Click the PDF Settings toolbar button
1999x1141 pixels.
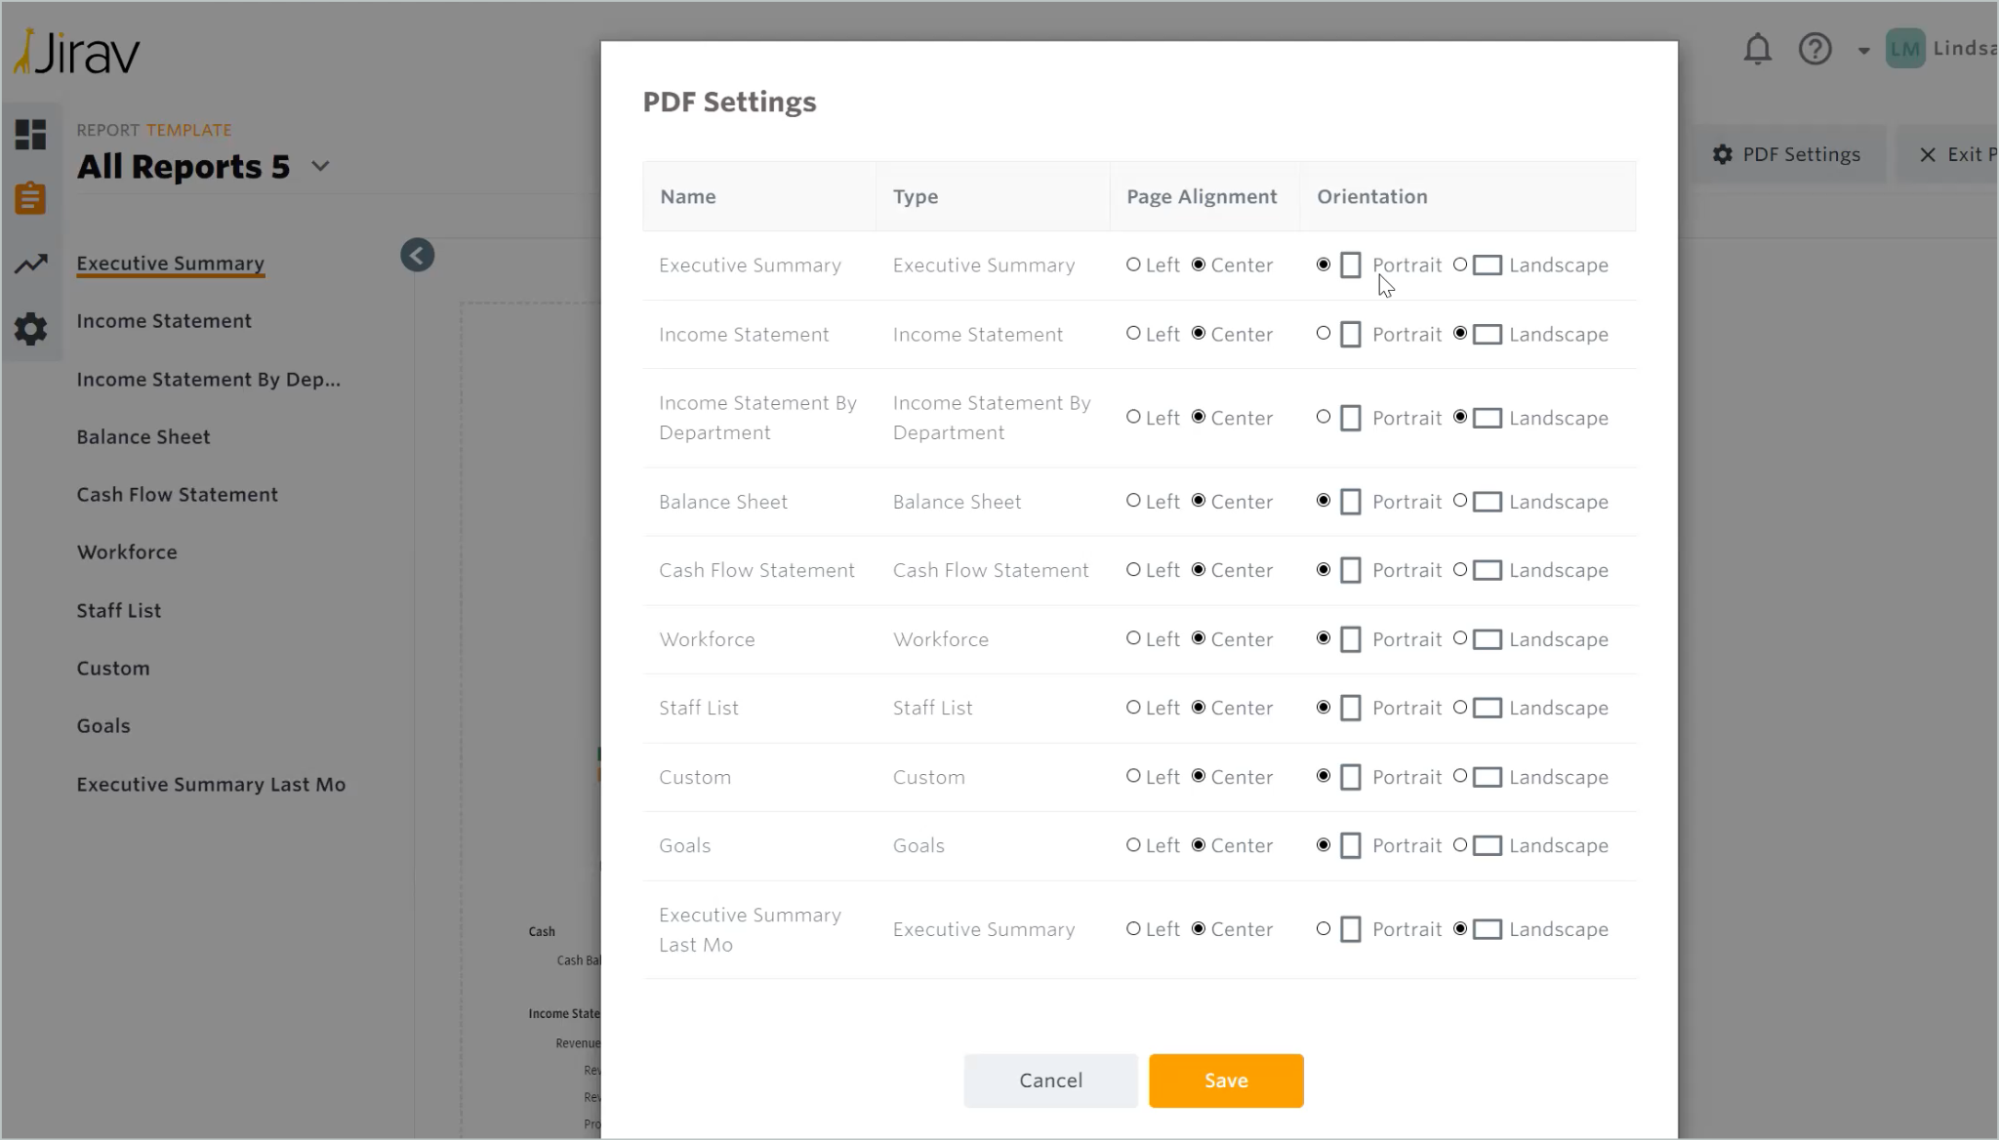click(1786, 154)
